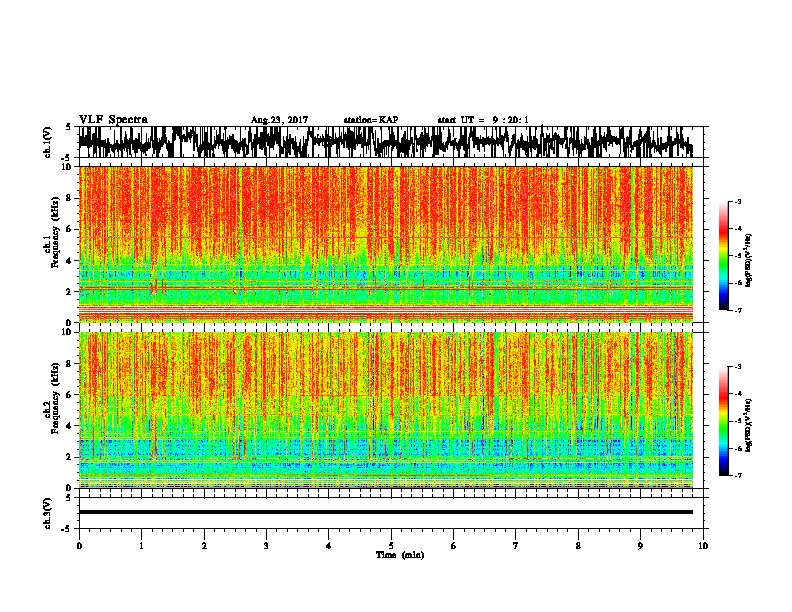Image resolution: width=792 pixels, height=612 pixels.
Task: Click the ch.1 spectrogram 6 kHz tick label
Action: point(69,229)
